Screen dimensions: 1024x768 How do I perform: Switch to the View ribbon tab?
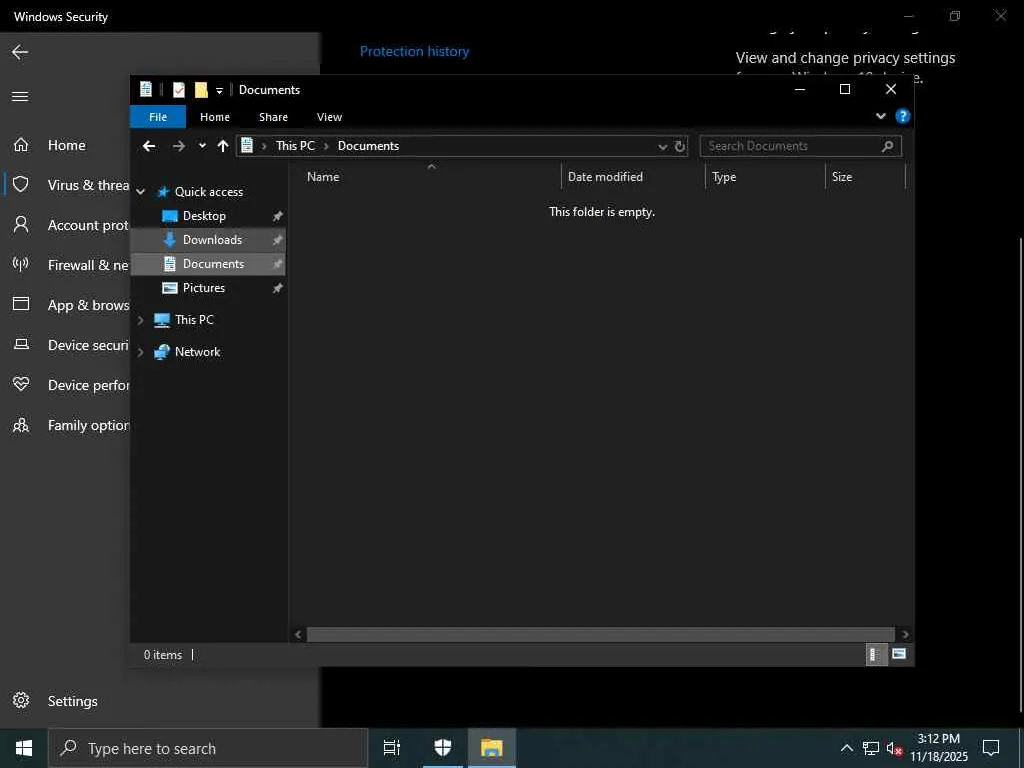[x=329, y=117]
